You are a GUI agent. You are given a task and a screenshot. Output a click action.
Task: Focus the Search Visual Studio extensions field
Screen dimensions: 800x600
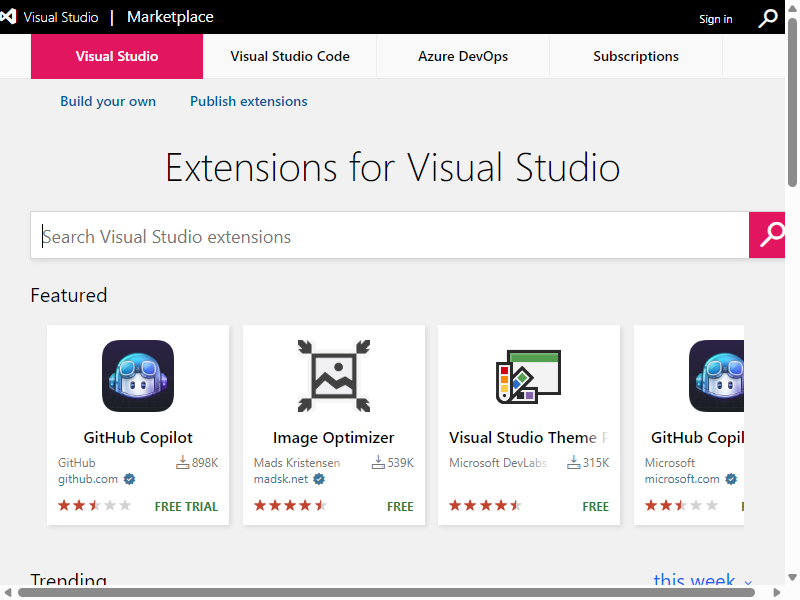coord(390,235)
